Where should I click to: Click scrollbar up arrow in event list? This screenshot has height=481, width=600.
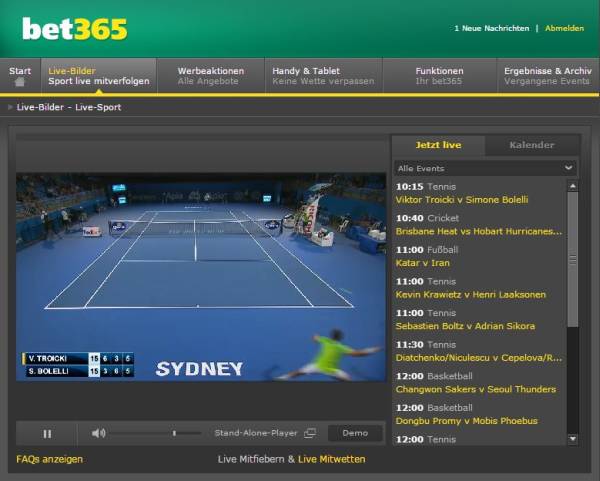point(573,186)
